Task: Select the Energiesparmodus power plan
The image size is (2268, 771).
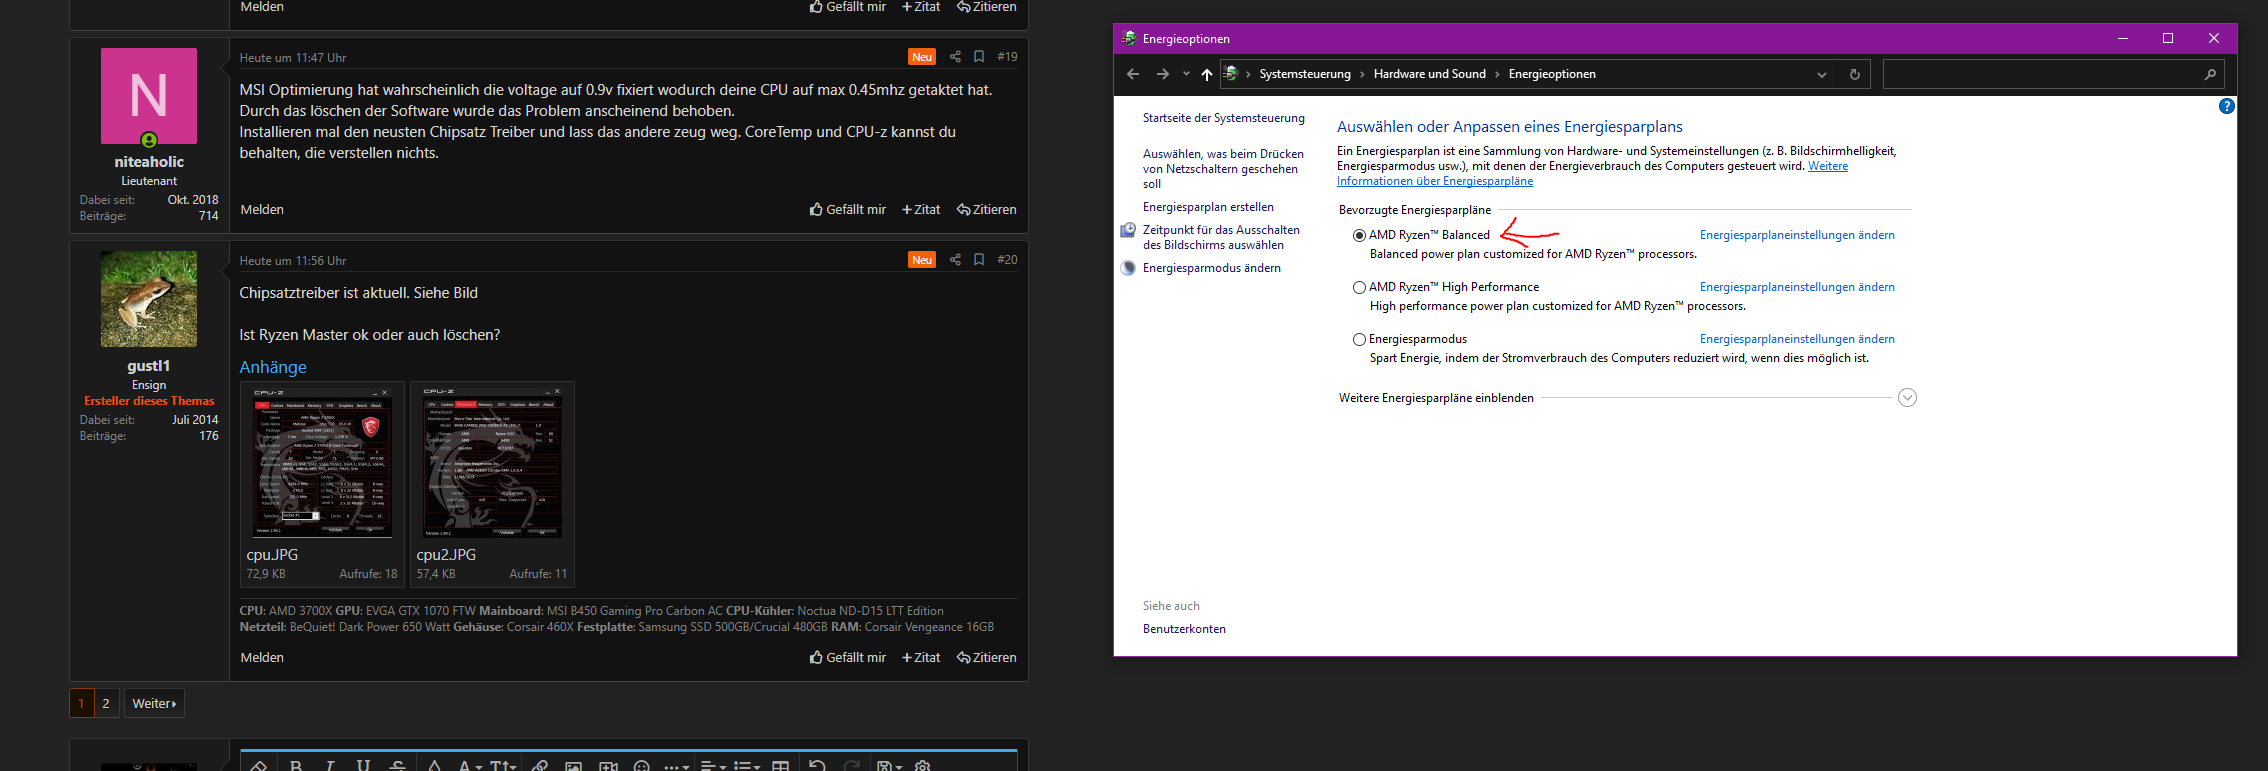Action: pyautogui.click(x=1359, y=340)
